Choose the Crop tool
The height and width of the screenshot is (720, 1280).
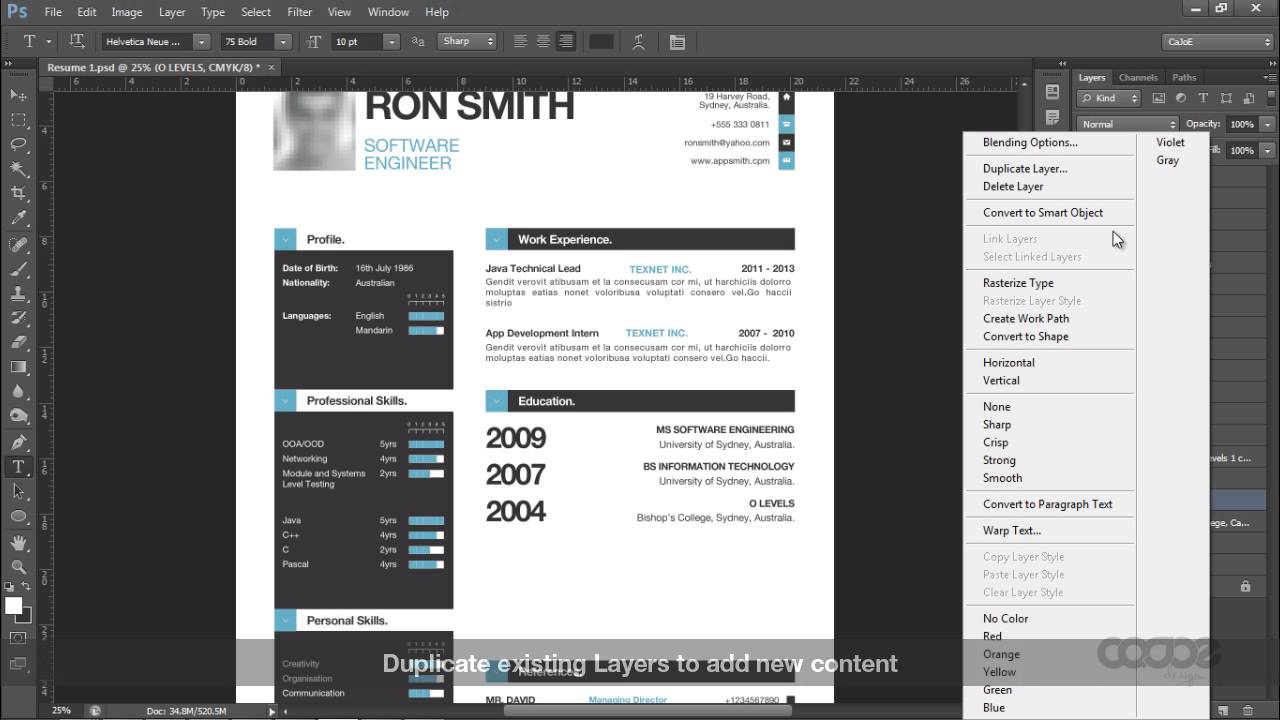(18, 193)
